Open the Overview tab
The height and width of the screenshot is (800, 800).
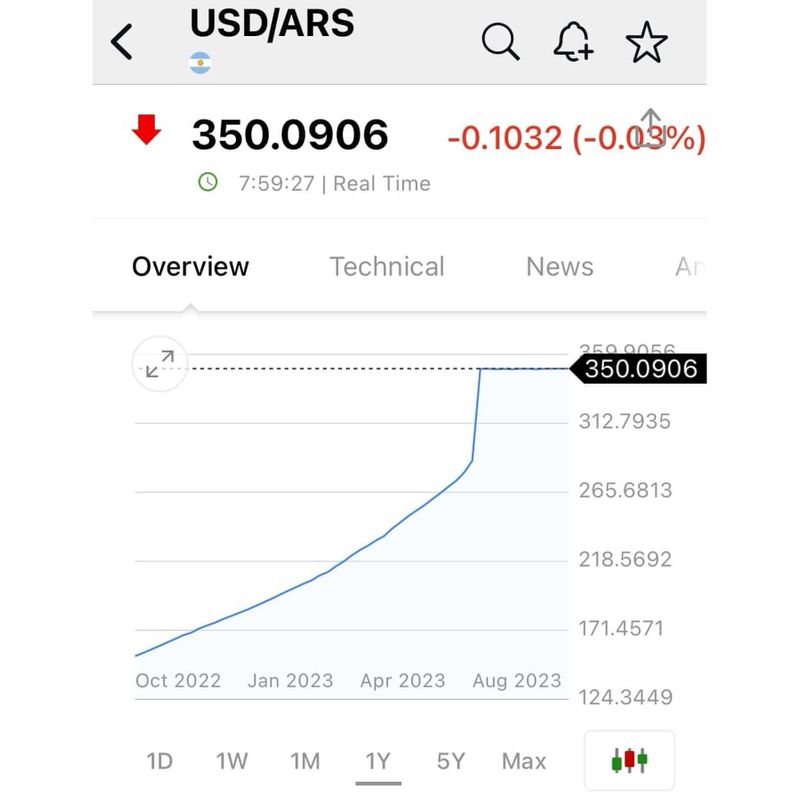[x=190, y=267]
